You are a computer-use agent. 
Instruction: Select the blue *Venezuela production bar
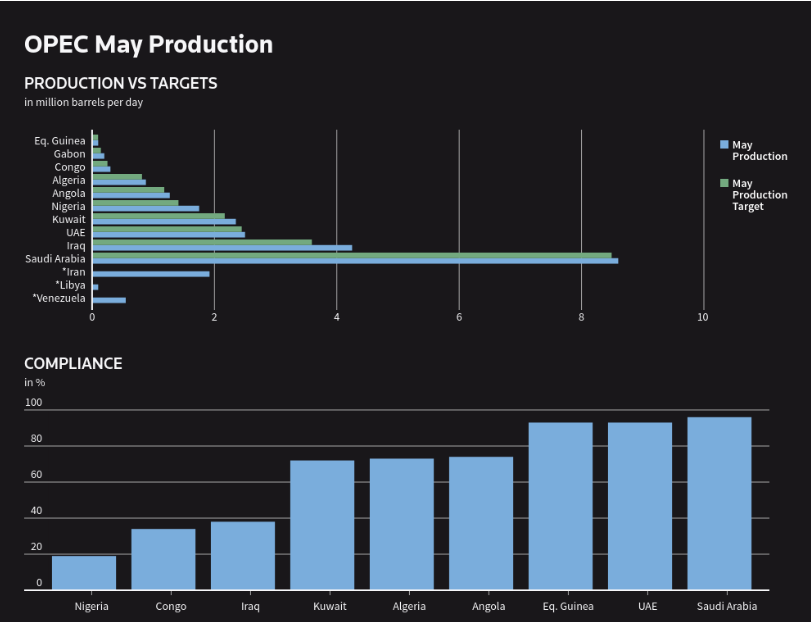pyautogui.click(x=109, y=300)
